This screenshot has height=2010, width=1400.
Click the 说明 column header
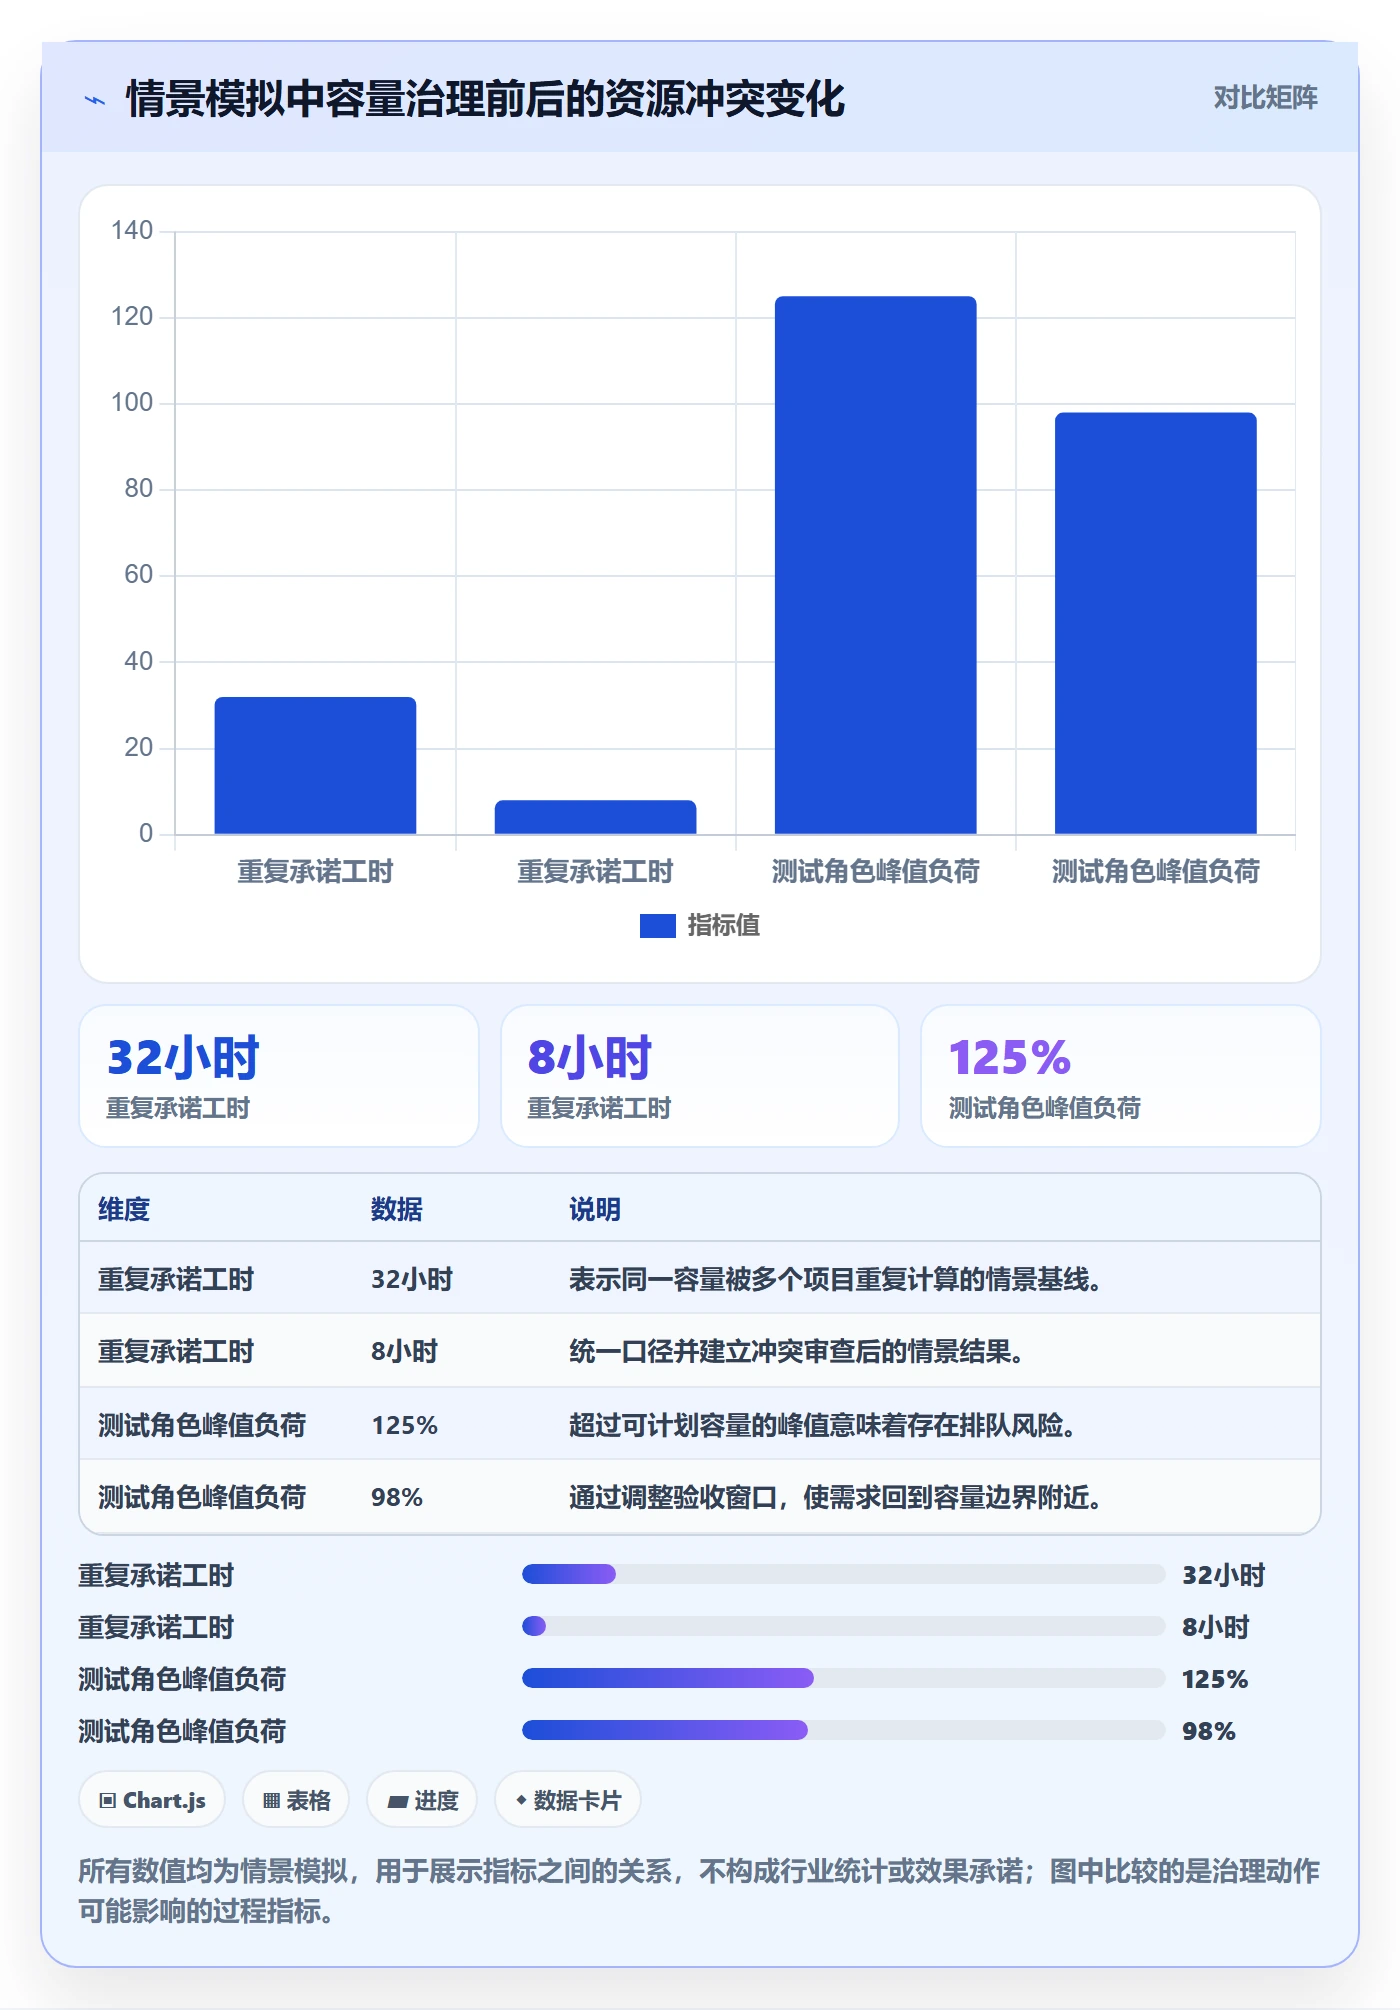(595, 1209)
